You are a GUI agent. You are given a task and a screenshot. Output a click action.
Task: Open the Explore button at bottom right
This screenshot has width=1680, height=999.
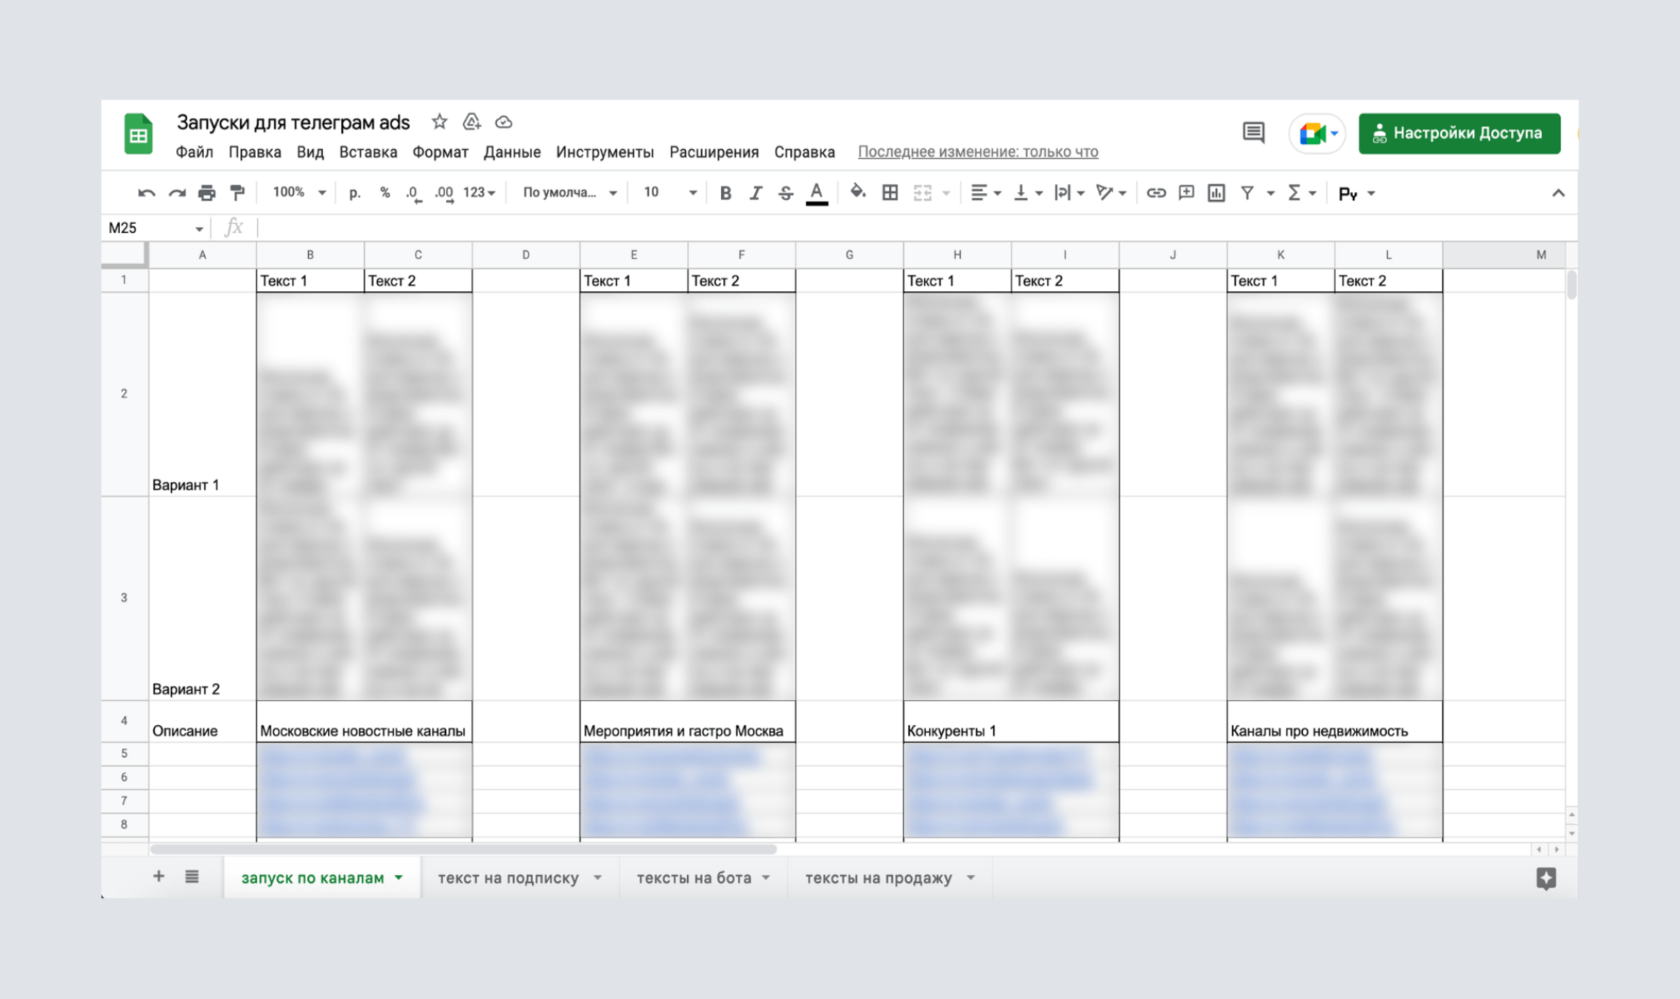pos(1546,878)
